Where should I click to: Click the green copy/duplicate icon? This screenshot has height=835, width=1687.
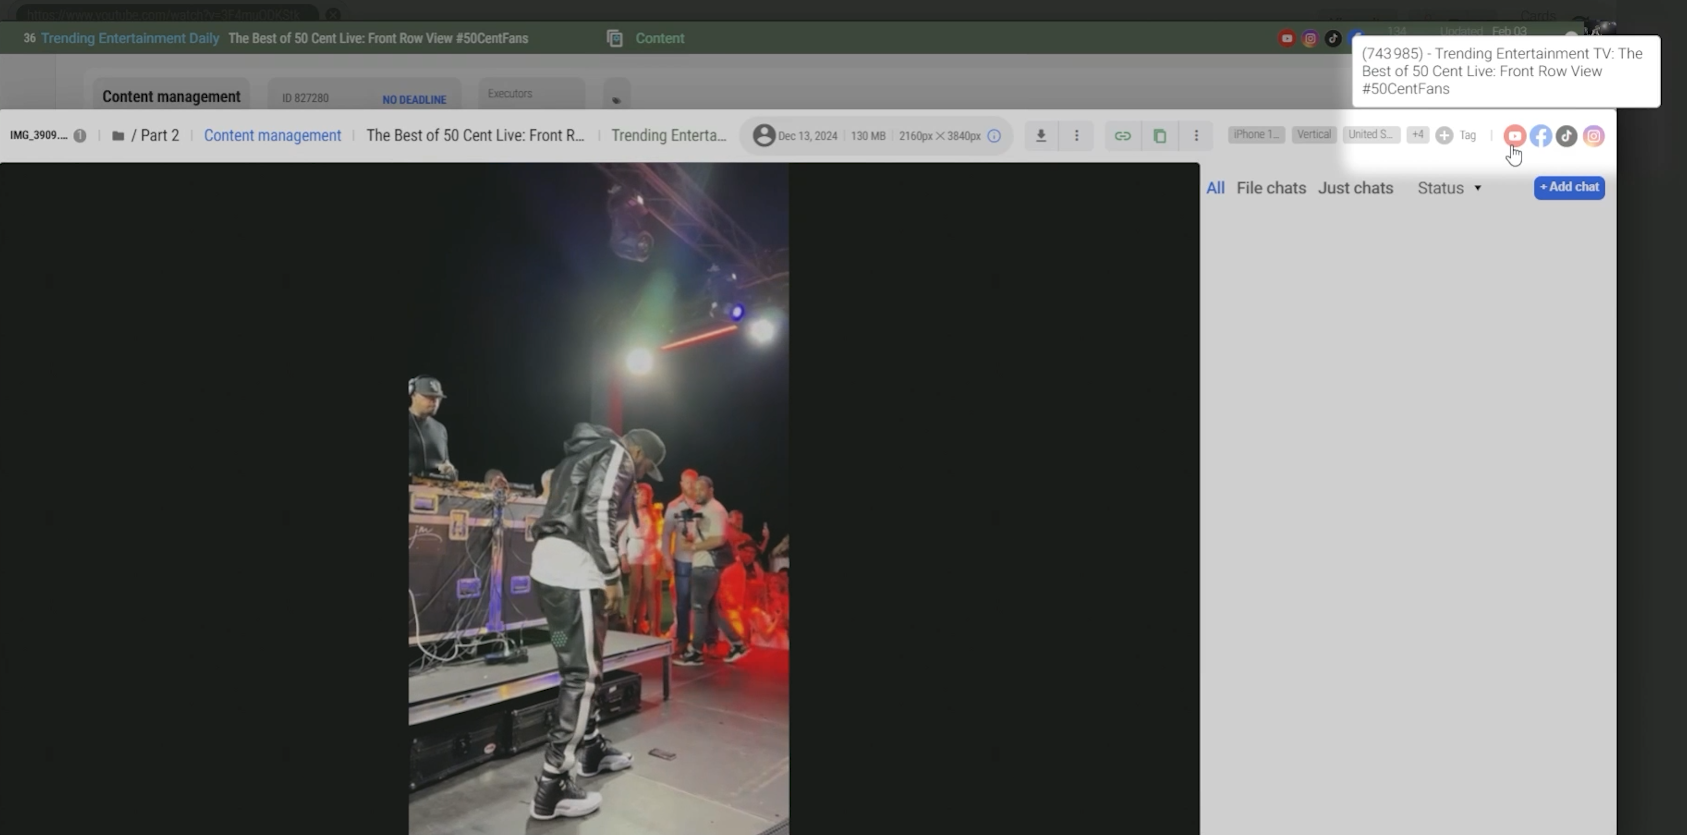[x=1160, y=136]
